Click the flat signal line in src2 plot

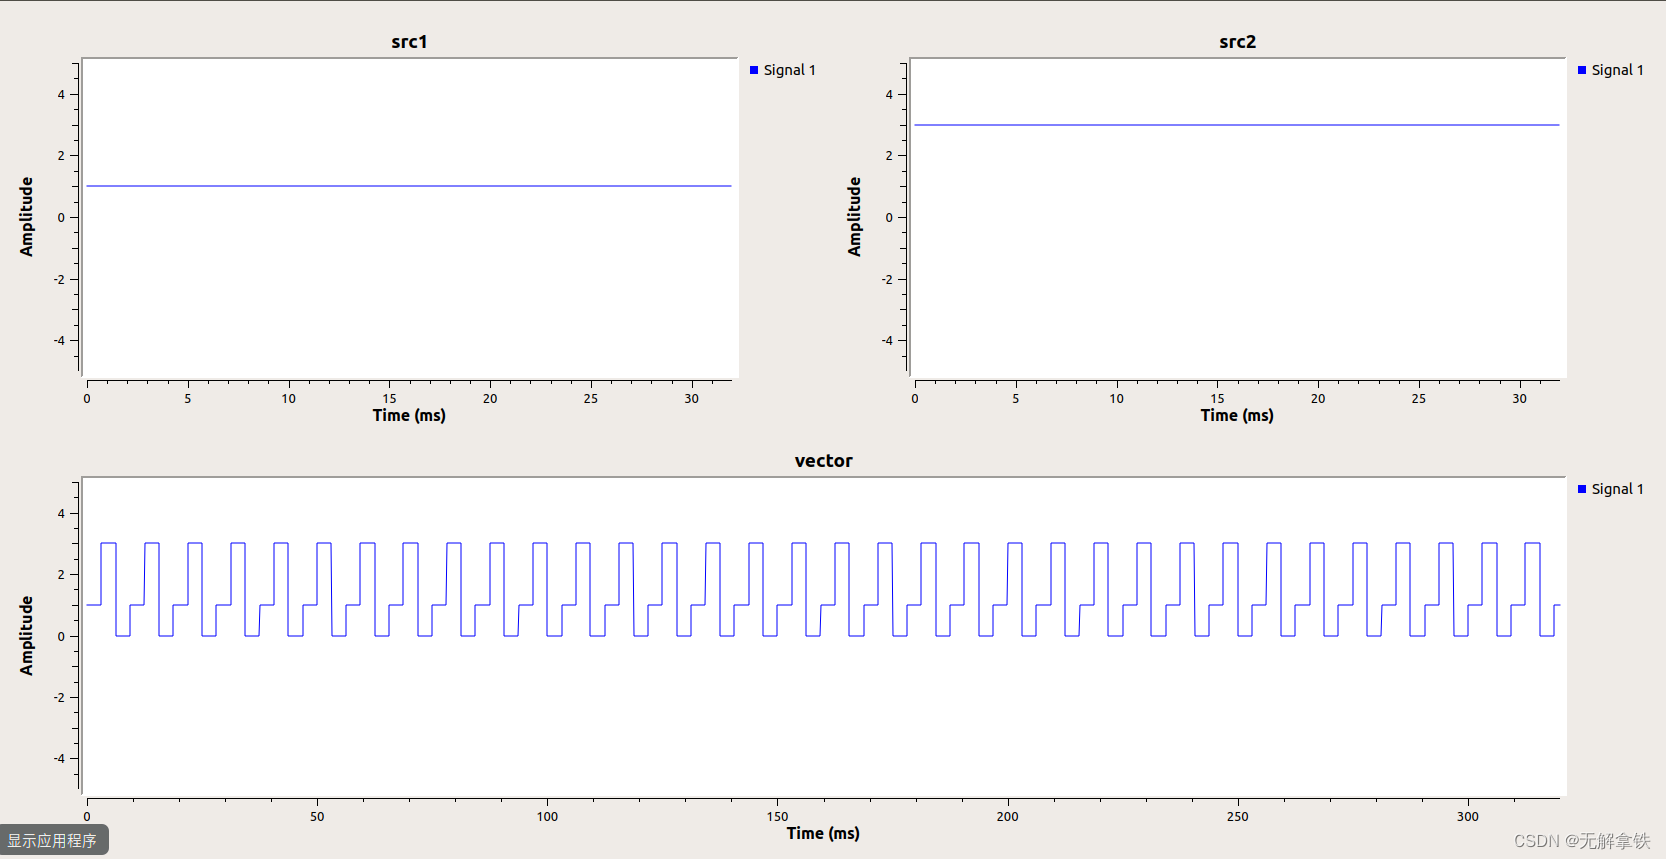pyautogui.click(x=1237, y=125)
